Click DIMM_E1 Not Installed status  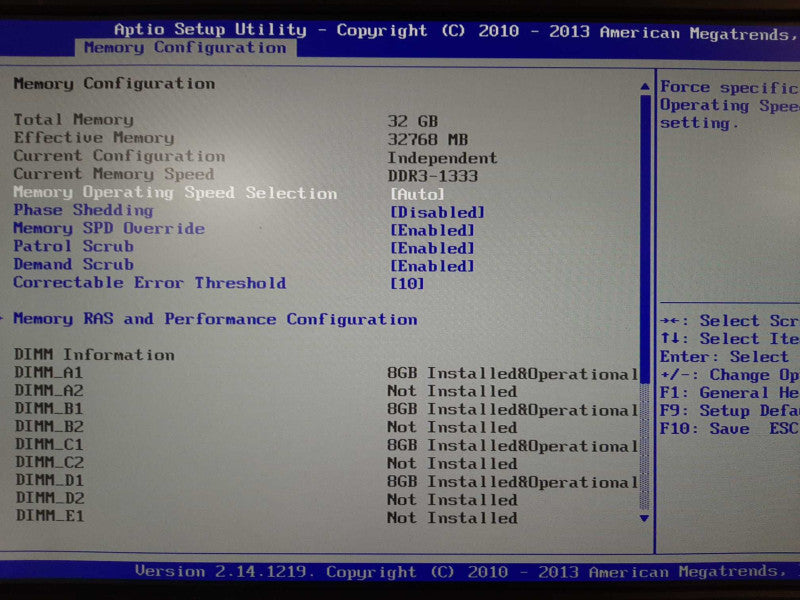[452, 518]
